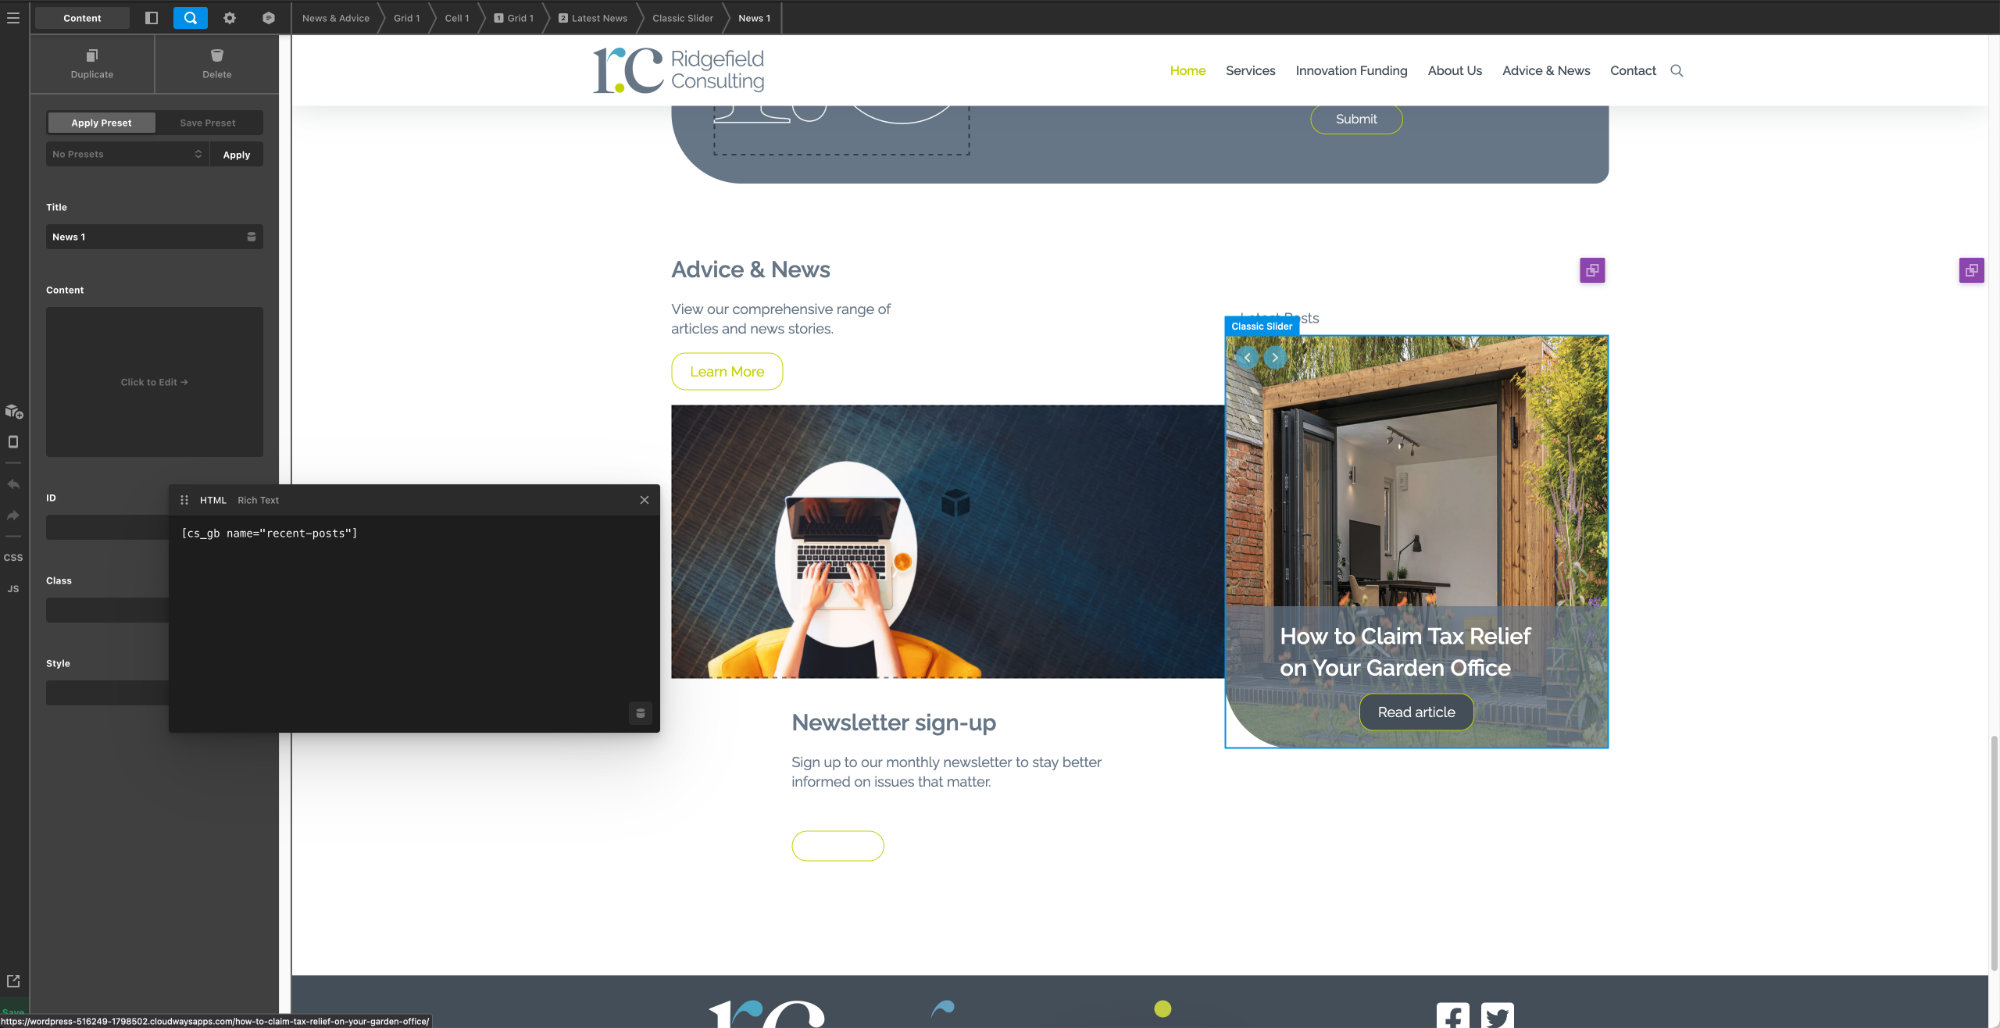Switch to the Save Preset toggle
The image size is (2000, 1028).
pos(207,123)
